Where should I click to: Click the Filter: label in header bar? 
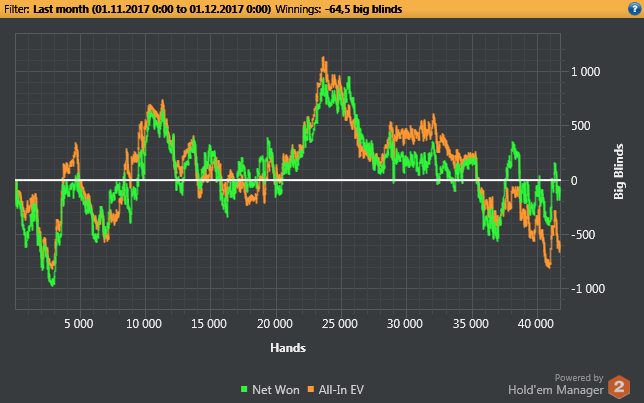coord(16,9)
